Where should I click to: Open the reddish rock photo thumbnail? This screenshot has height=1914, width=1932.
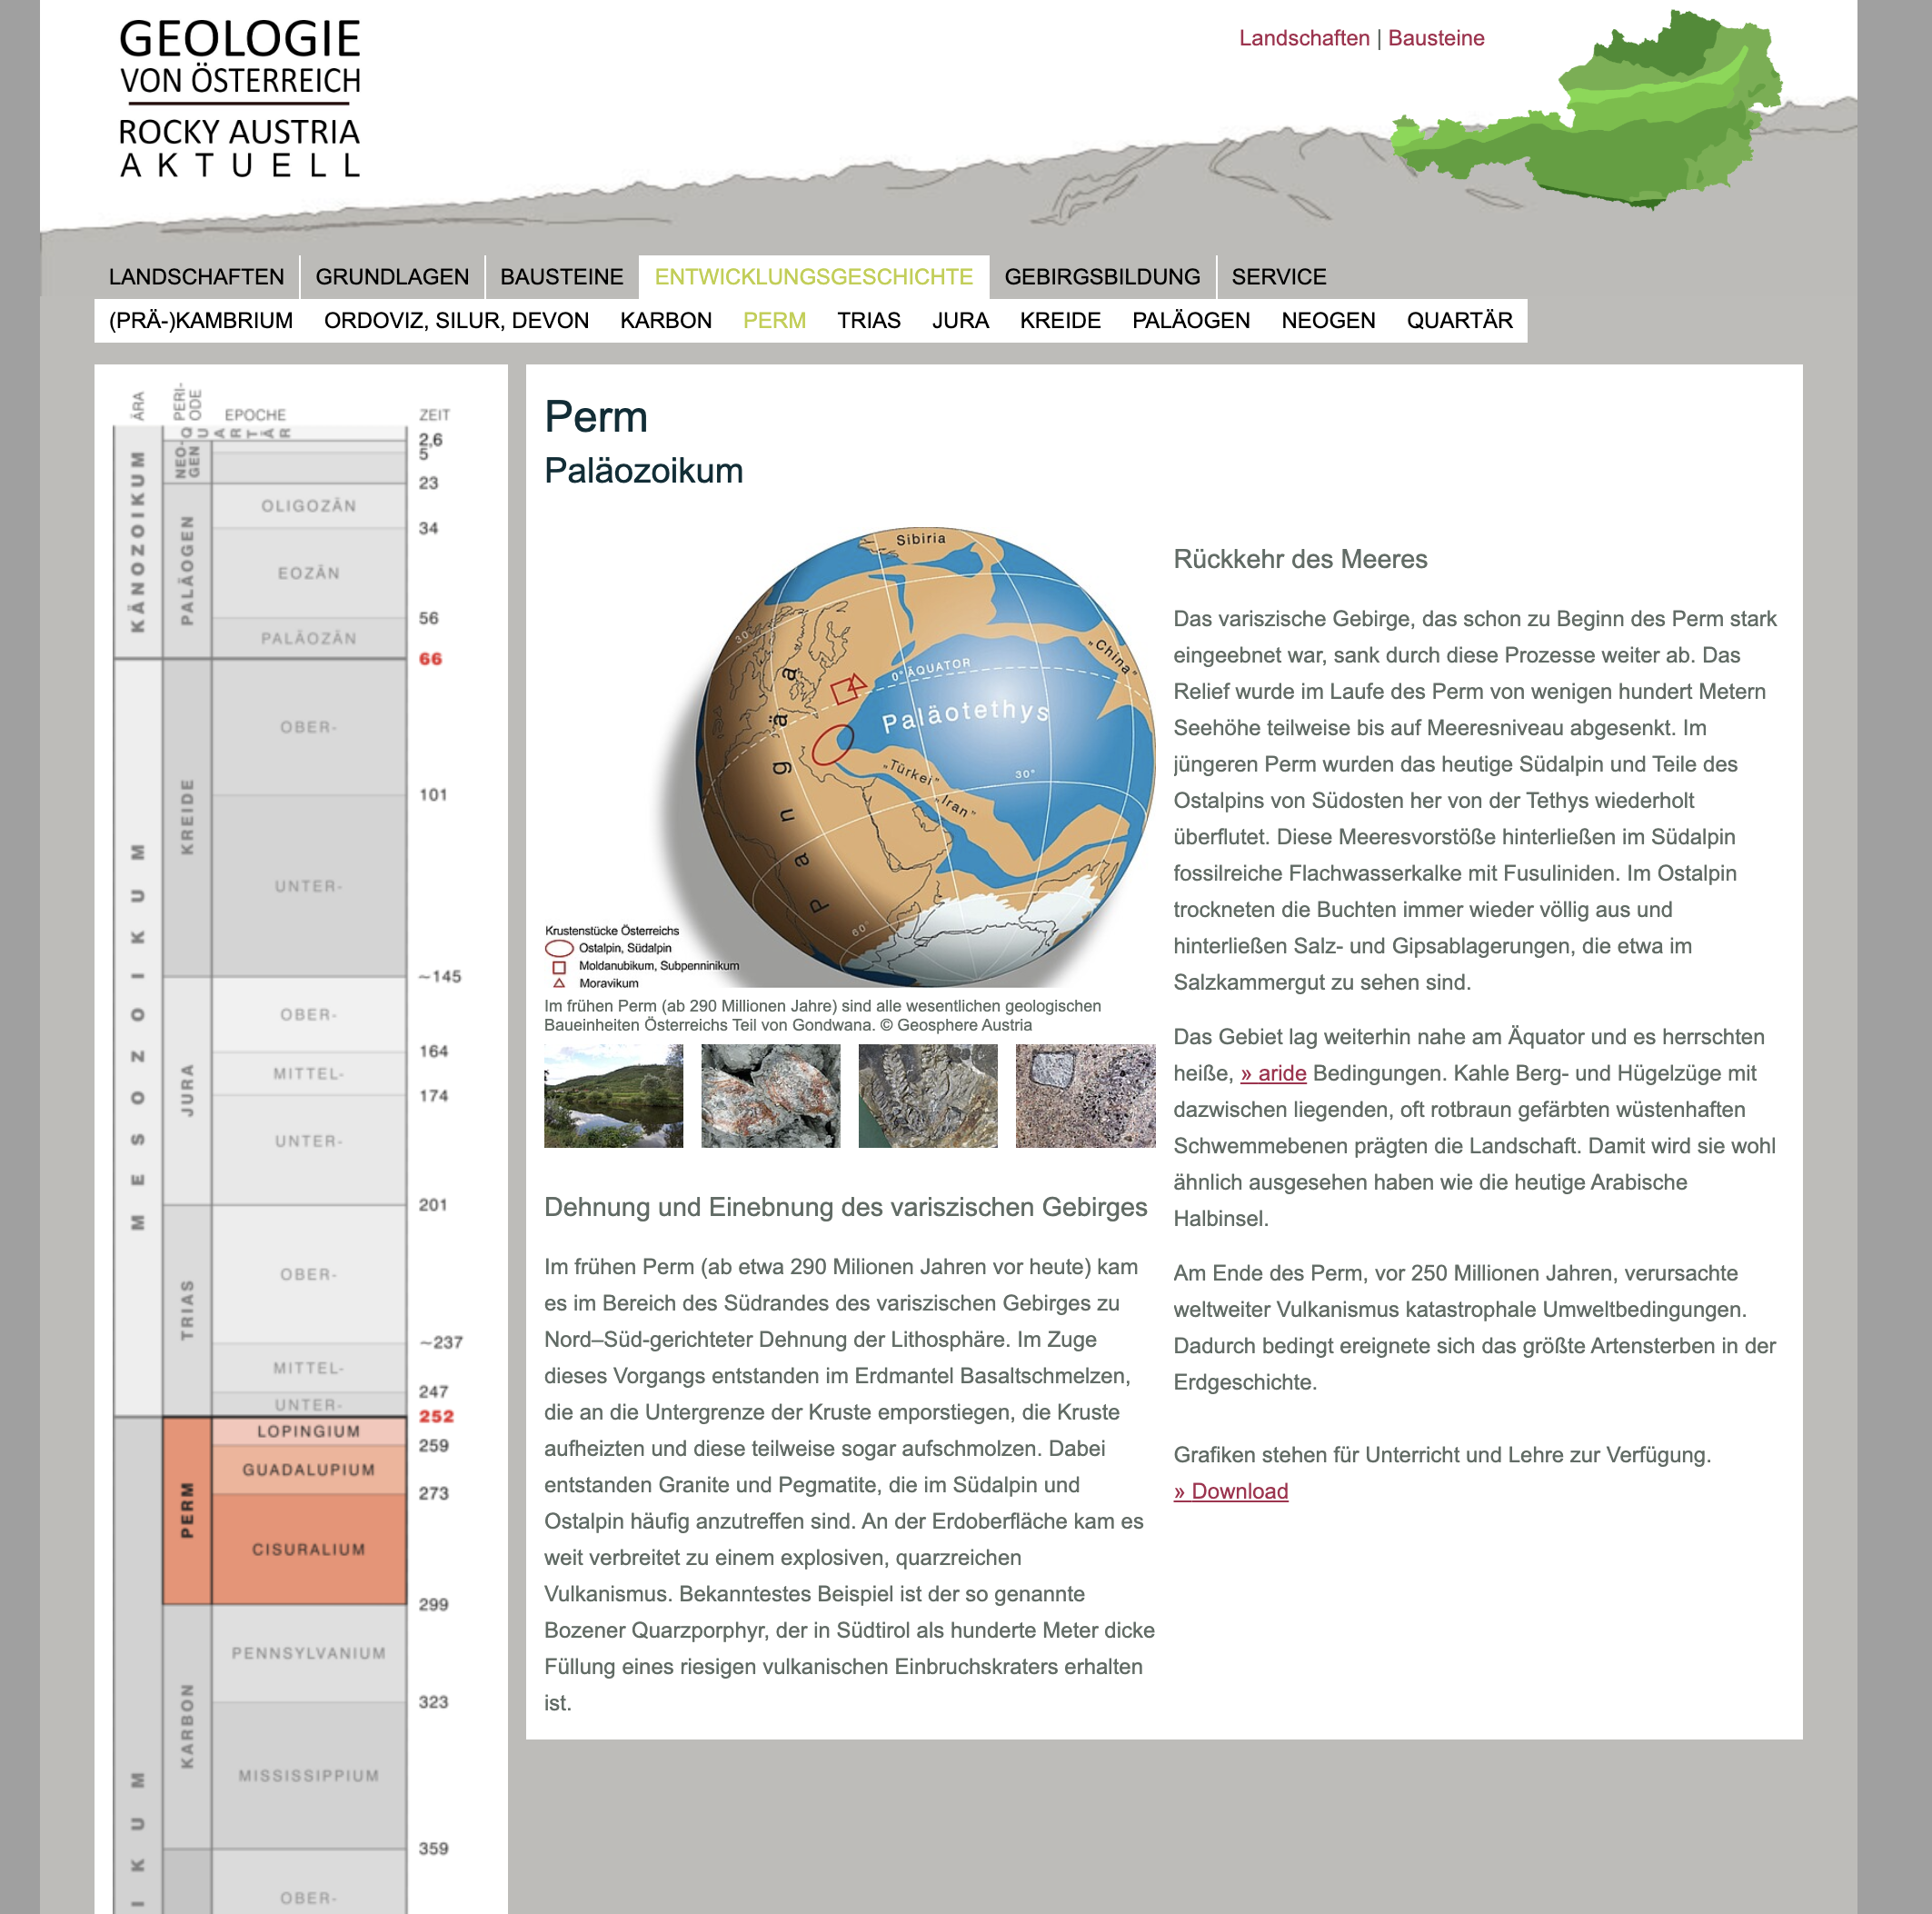tap(770, 1096)
